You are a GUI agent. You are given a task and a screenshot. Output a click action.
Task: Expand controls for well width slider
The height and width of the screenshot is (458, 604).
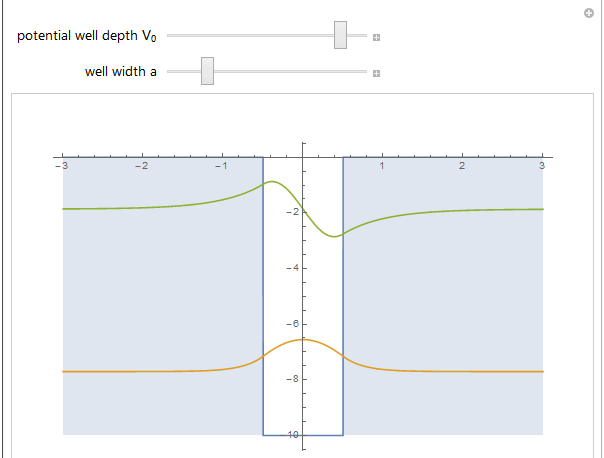[377, 73]
